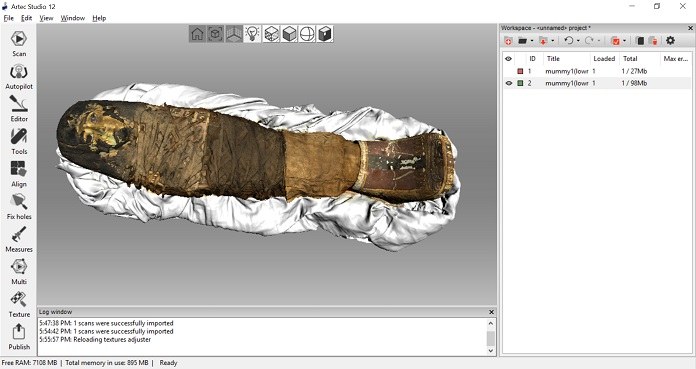This screenshot has height=369, width=696.
Task: Toggle the grid planes display icon
Action: pyautogui.click(x=234, y=34)
